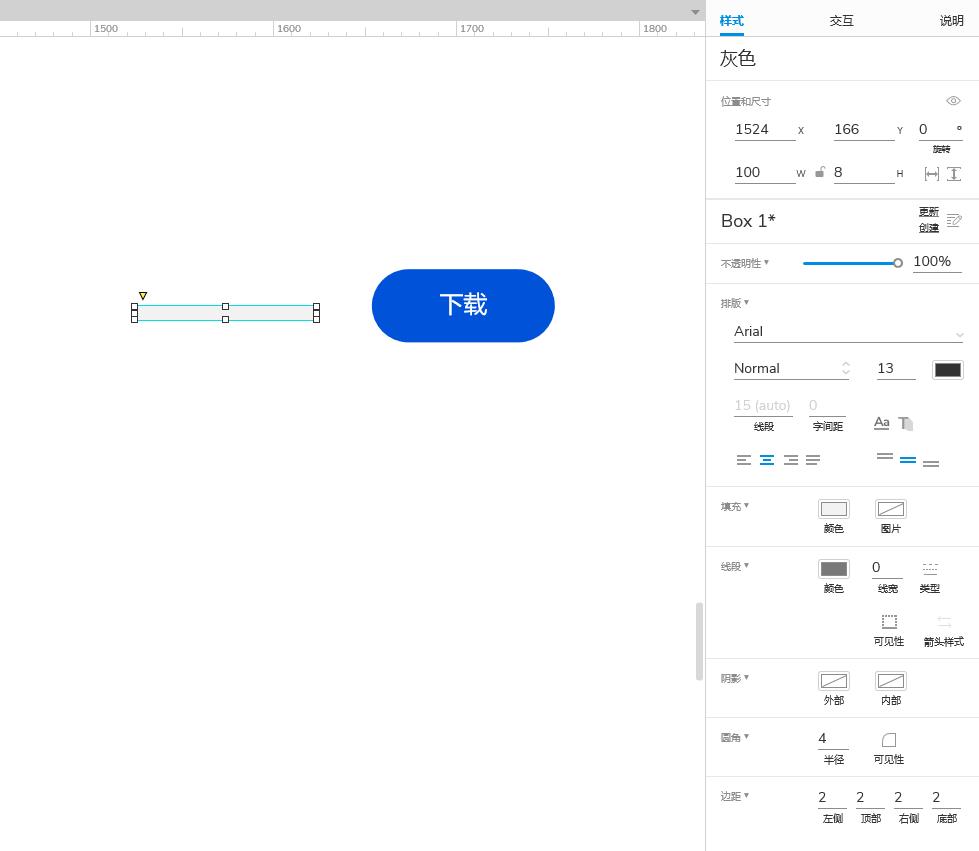This screenshot has height=851, width=979.
Task: Edit the character spacing field
Action: coord(827,406)
